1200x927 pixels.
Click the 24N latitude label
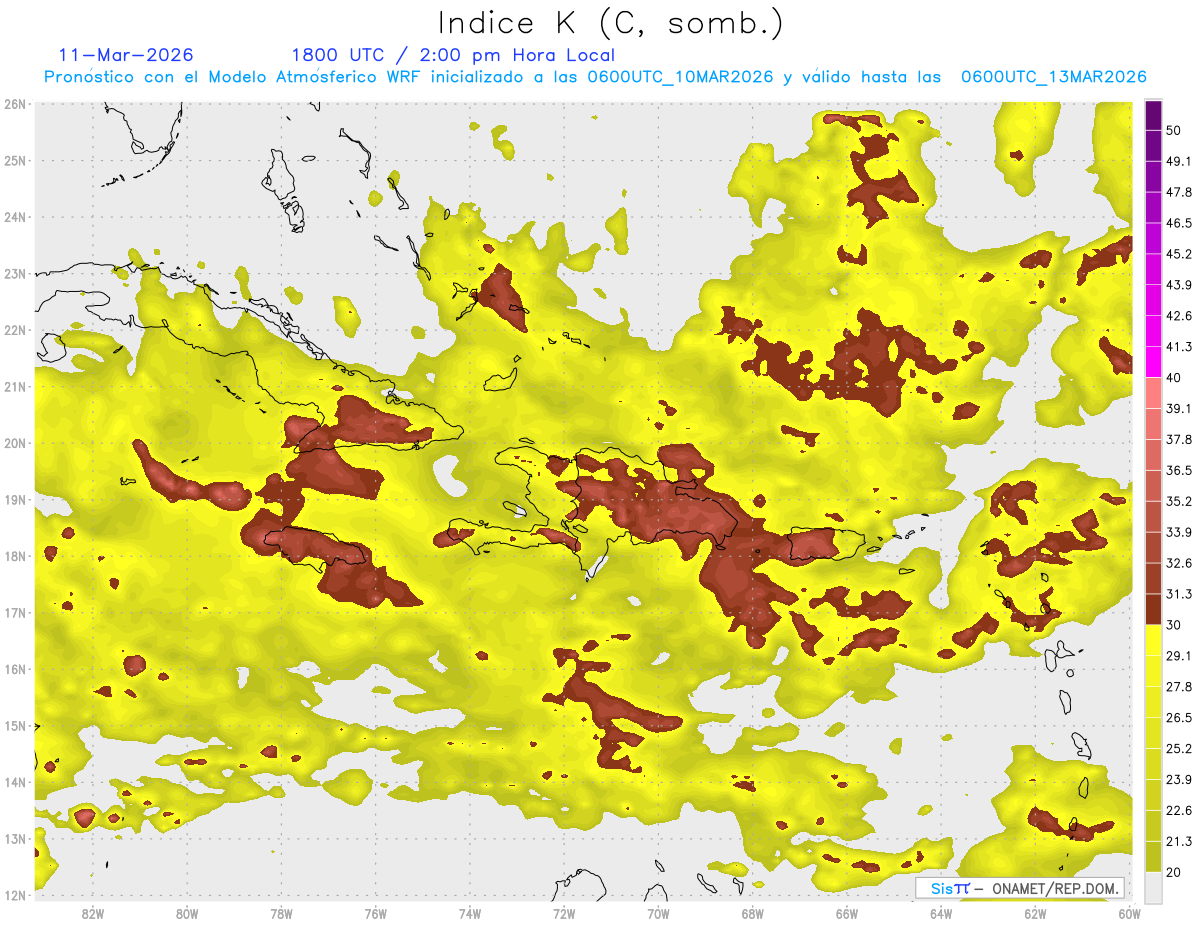coord(15,217)
